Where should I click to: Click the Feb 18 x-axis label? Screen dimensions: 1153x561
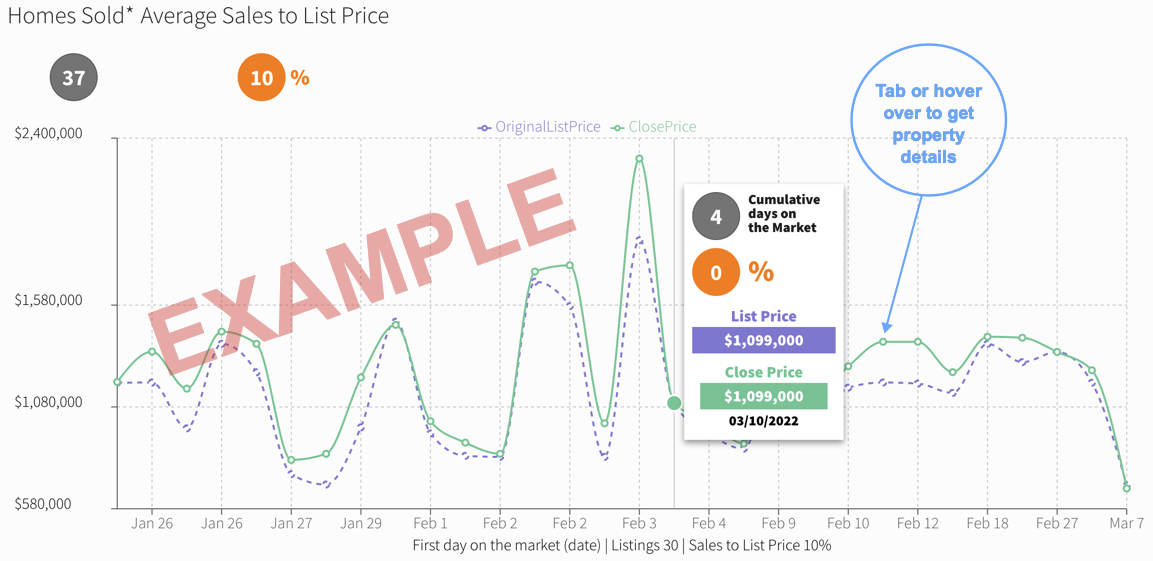click(987, 523)
